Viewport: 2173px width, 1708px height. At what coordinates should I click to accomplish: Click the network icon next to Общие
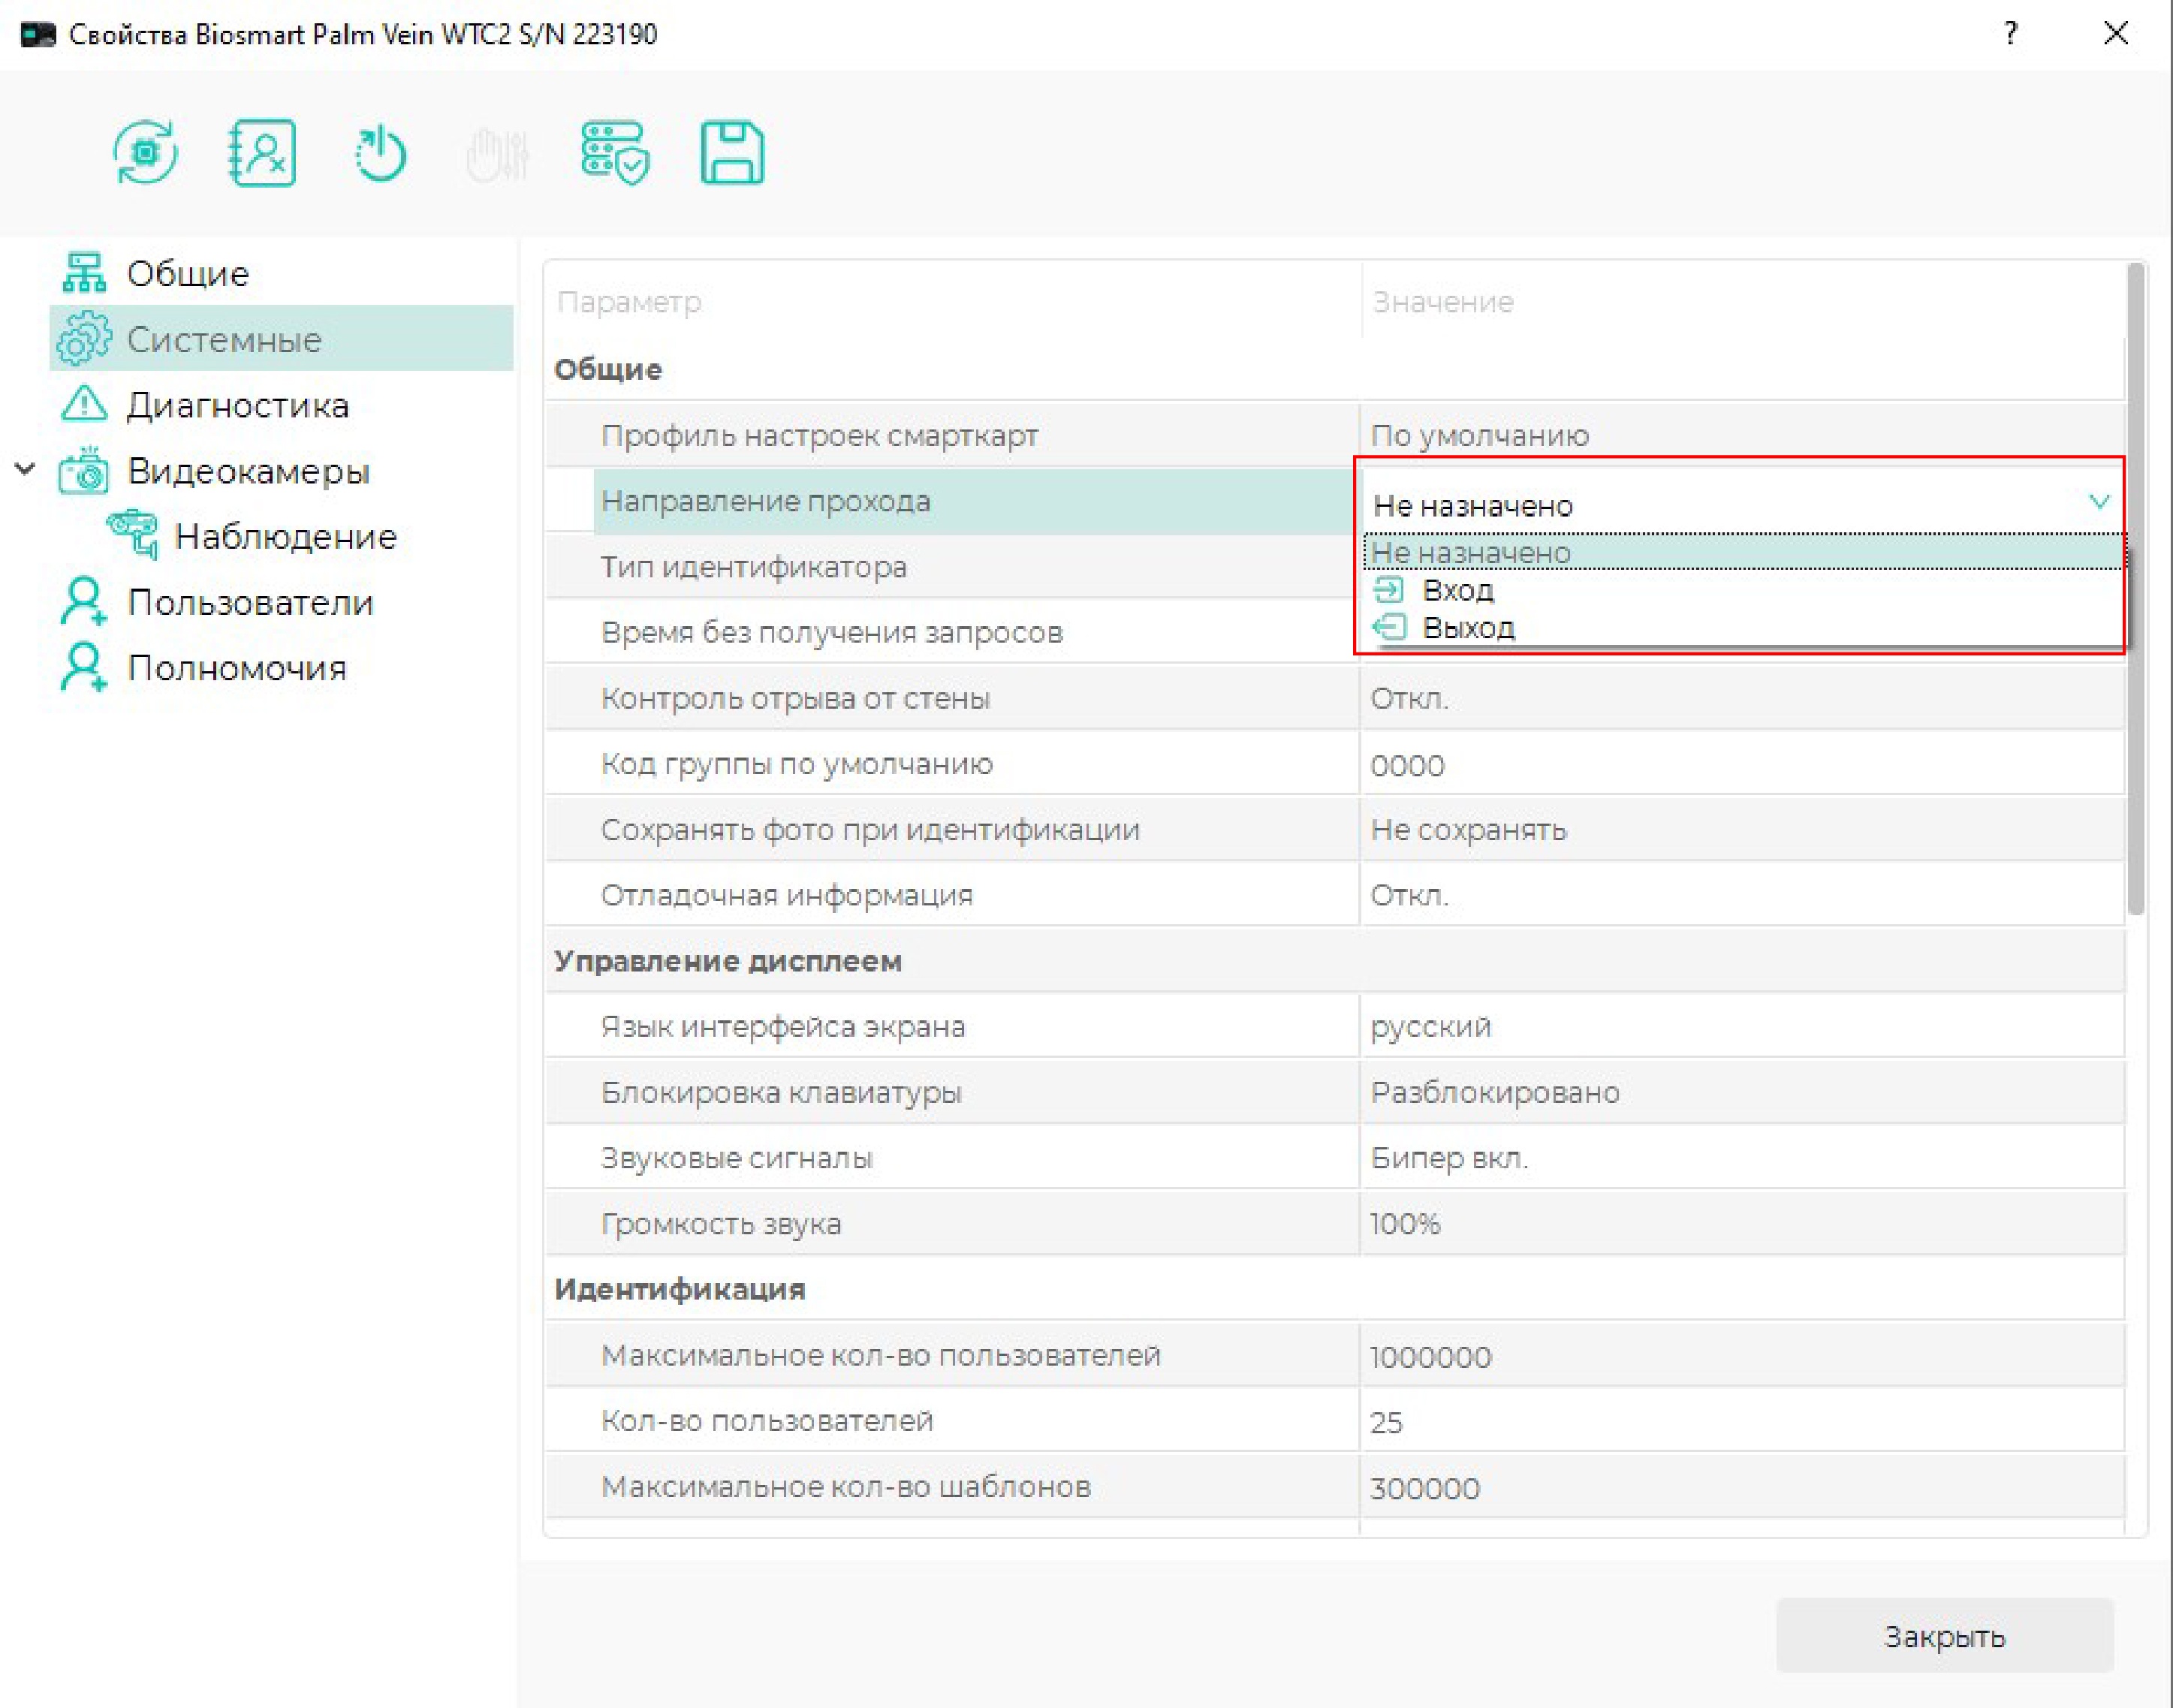(x=84, y=272)
